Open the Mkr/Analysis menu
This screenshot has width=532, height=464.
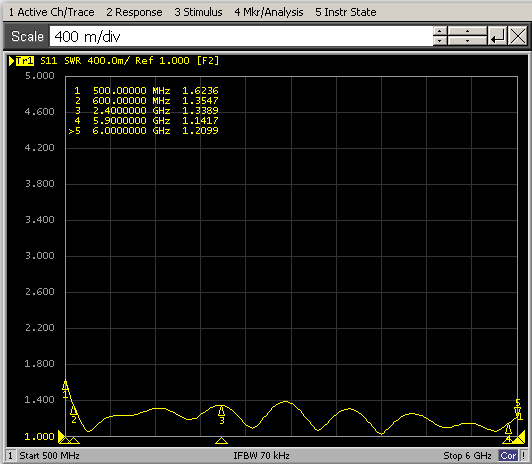coord(269,12)
